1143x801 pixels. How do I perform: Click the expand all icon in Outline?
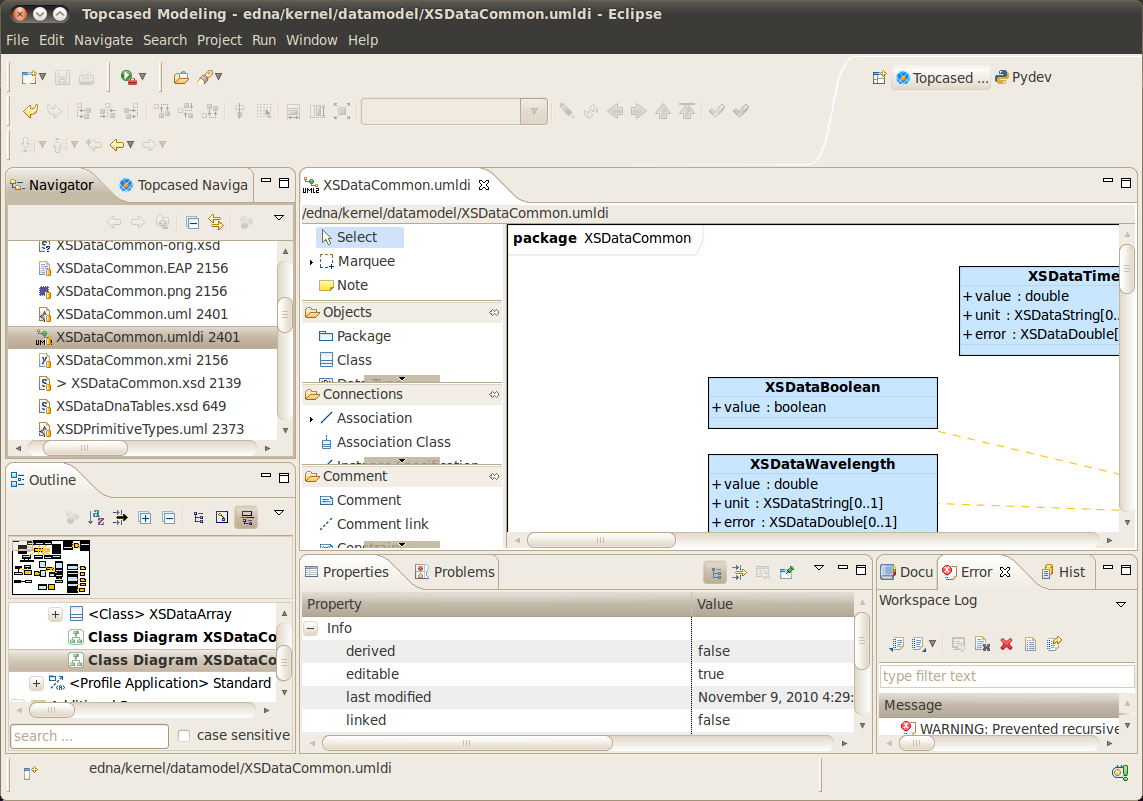[x=145, y=517]
